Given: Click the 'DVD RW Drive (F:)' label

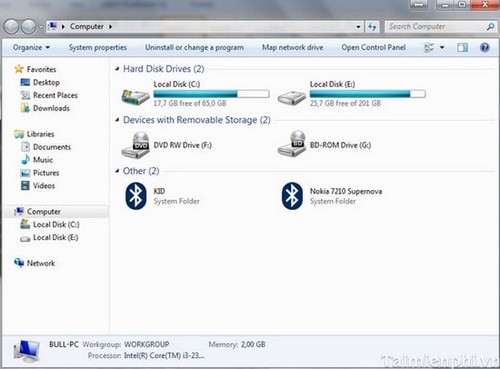Looking at the screenshot, I should [x=183, y=145].
